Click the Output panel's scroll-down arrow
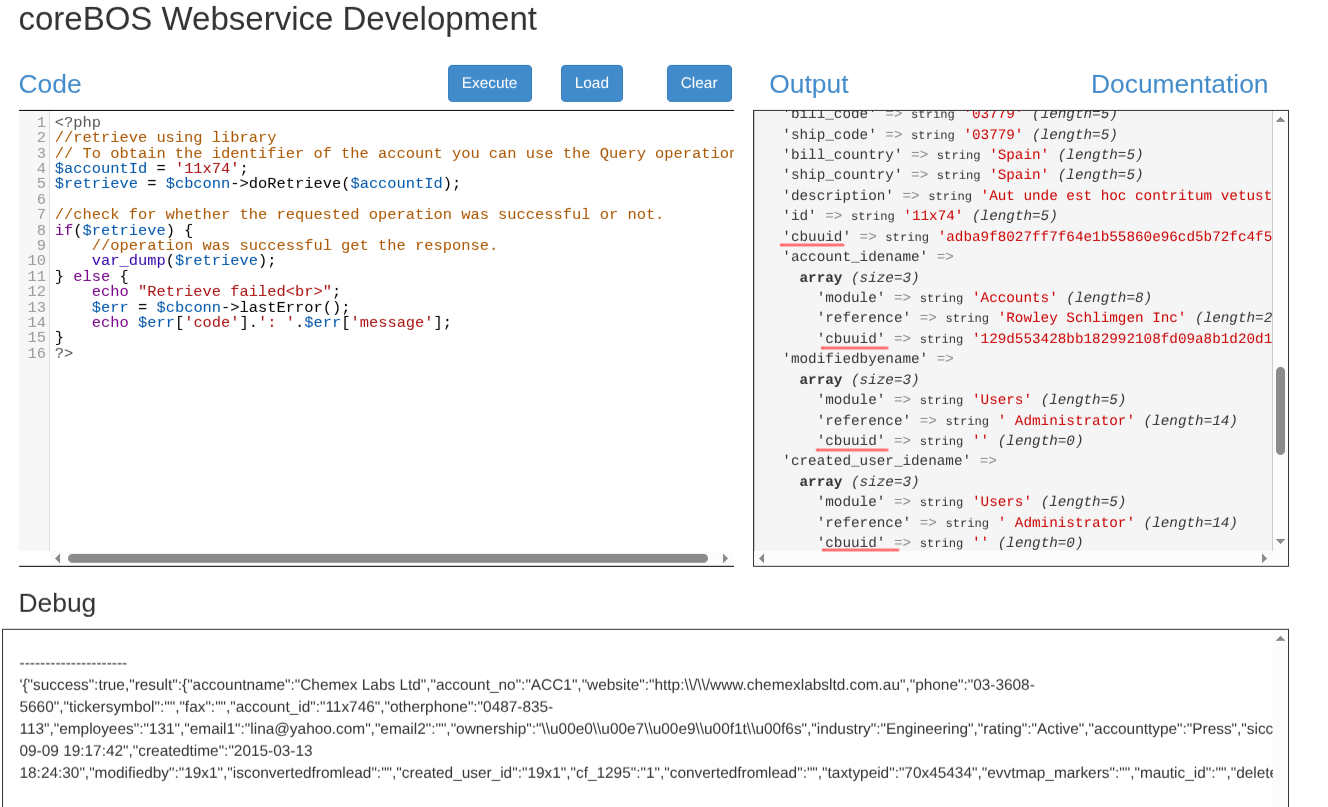This screenshot has width=1328, height=807. click(x=1280, y=541)
